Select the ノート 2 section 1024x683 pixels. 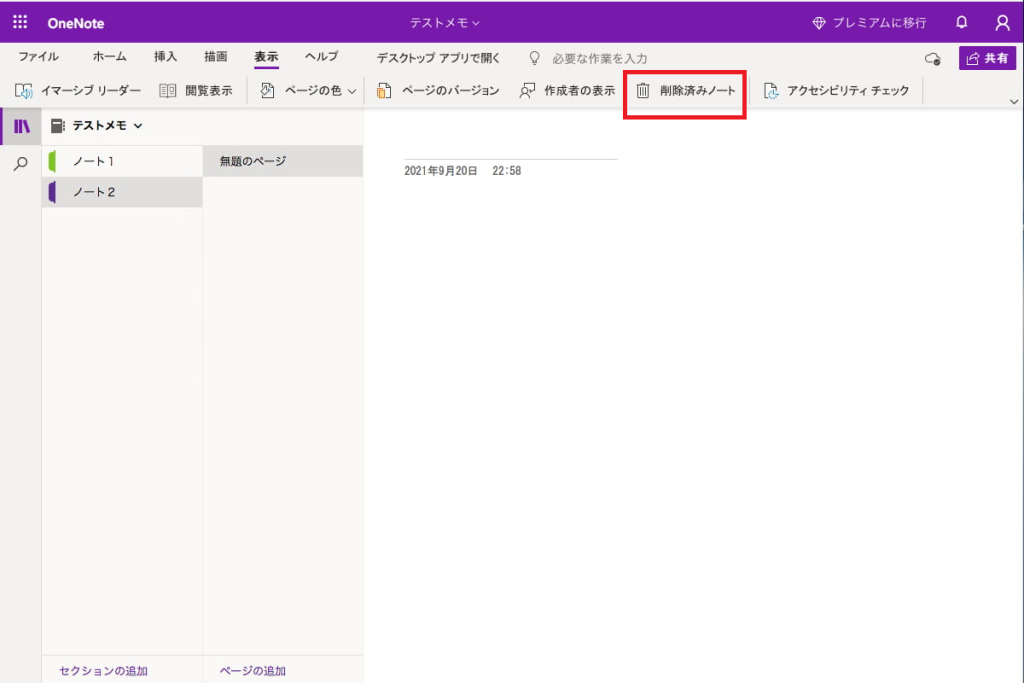122,192
